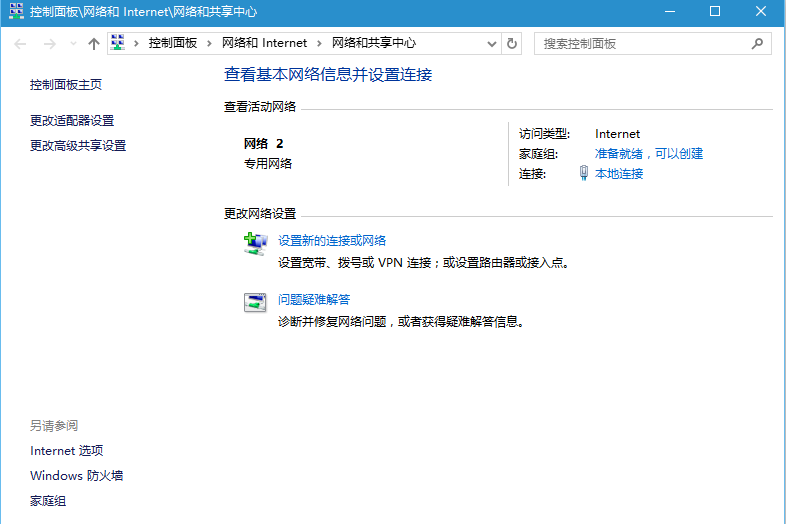The image size is (786, 524).
Task: Expand the address bar history dropdown
Action: pyautogui.click(x=491, y=44)
